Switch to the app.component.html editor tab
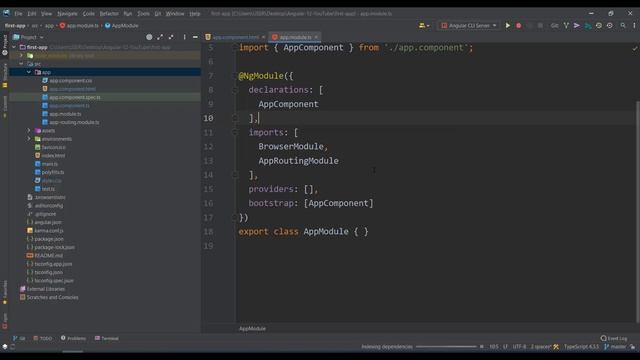This screenshot has width=640, height=360. click(x=236, y=37)
